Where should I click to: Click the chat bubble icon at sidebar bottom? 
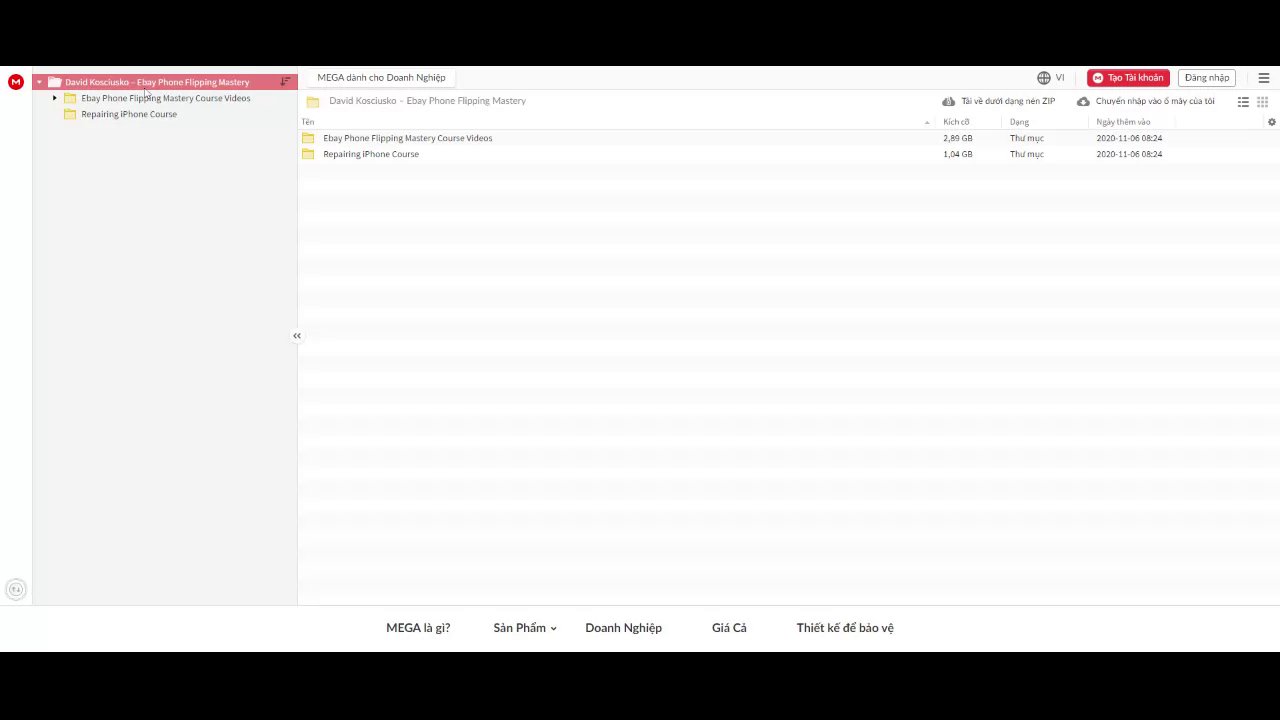15,590
